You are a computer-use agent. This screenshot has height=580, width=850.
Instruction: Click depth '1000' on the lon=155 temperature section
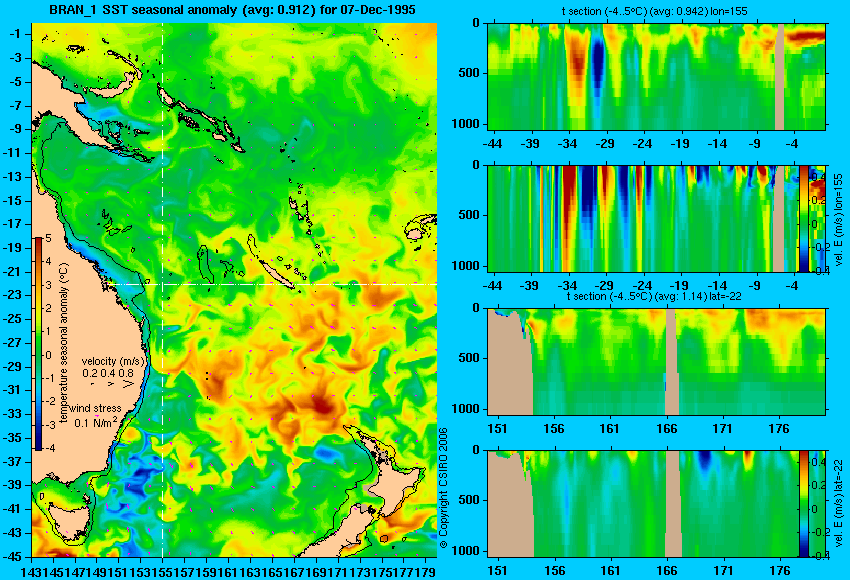(466, 124)
